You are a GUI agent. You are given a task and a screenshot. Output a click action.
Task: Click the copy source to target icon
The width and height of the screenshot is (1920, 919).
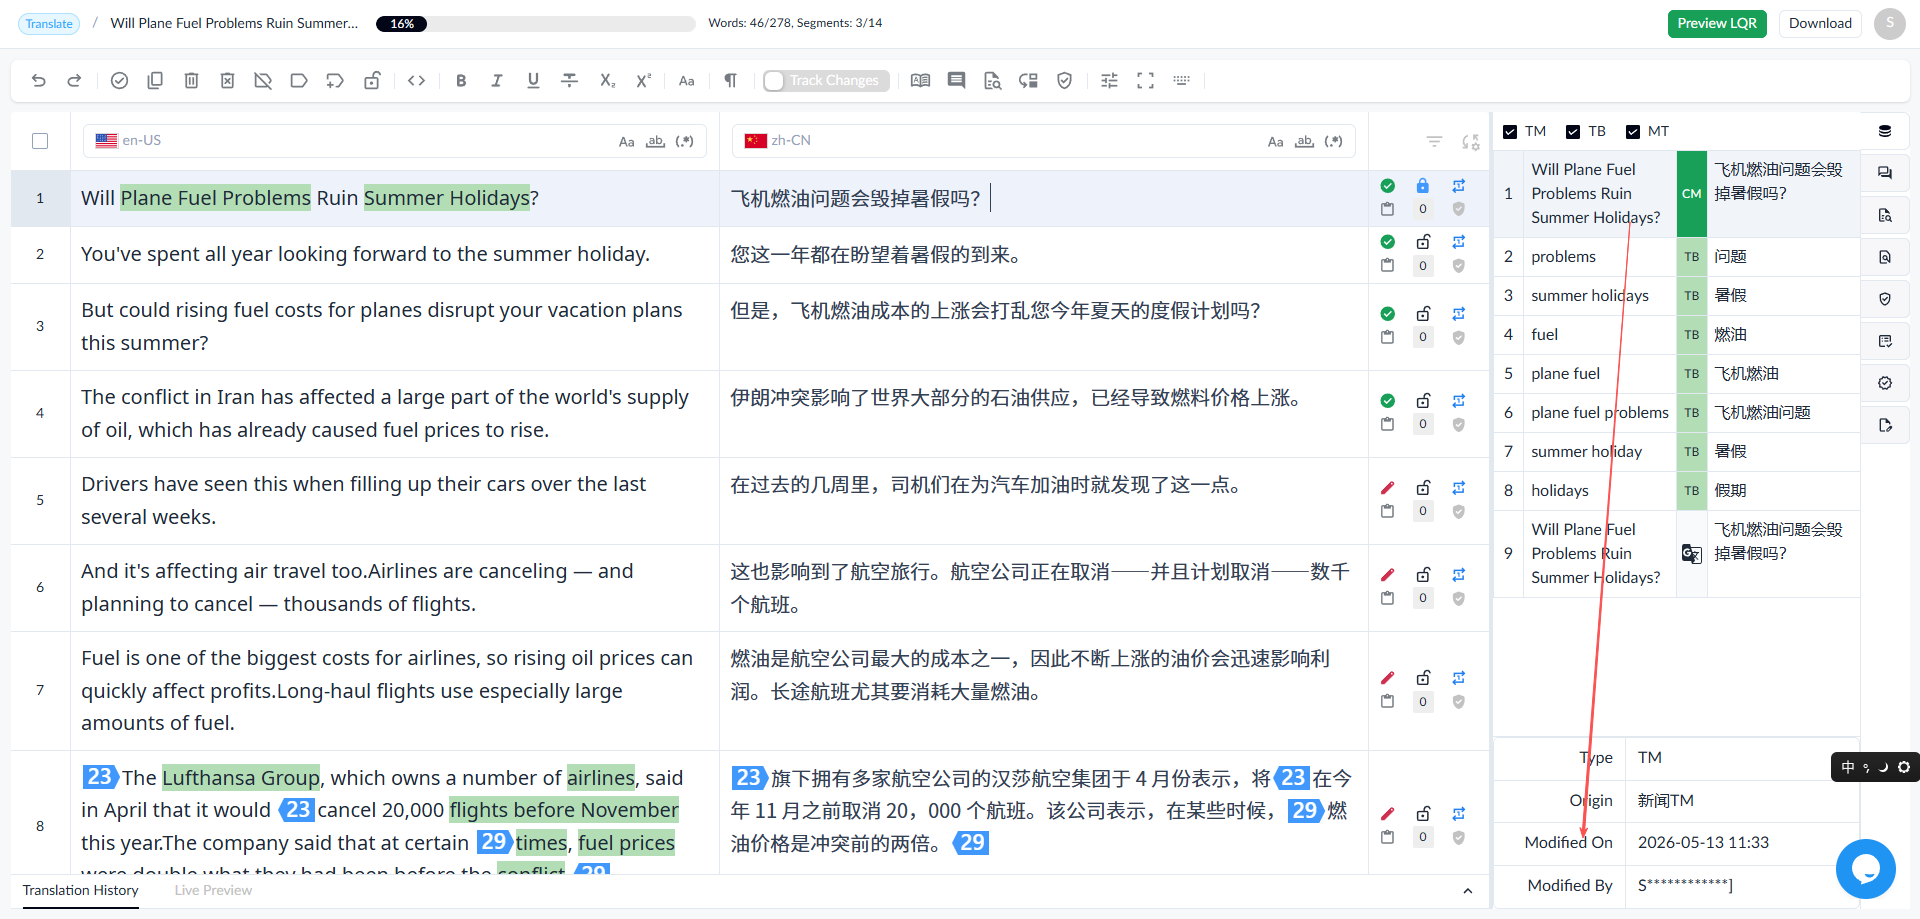[x=155, y=81]
